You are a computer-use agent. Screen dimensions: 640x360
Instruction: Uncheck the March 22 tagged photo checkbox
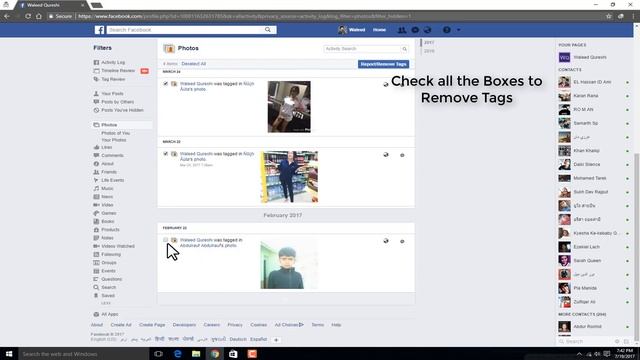tap(165, 154)
